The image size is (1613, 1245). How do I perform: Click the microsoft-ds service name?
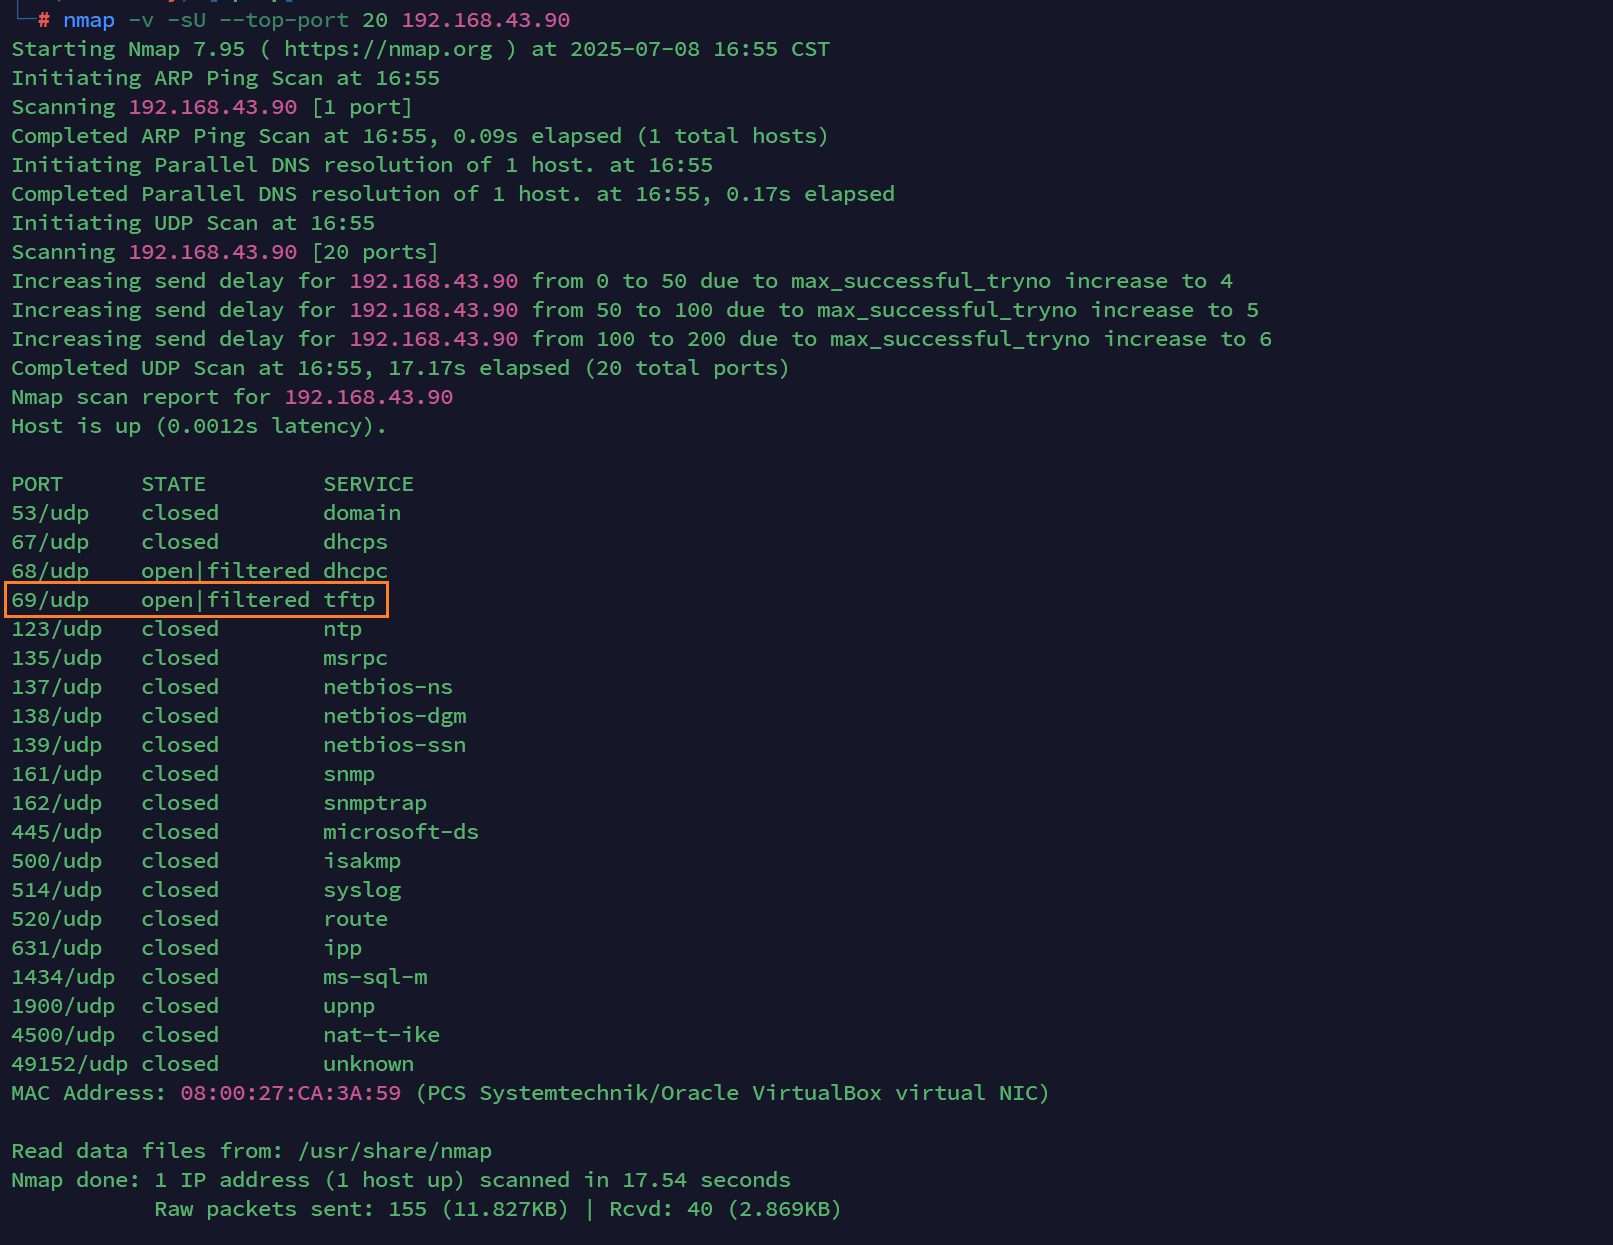(x=400, y=832)
